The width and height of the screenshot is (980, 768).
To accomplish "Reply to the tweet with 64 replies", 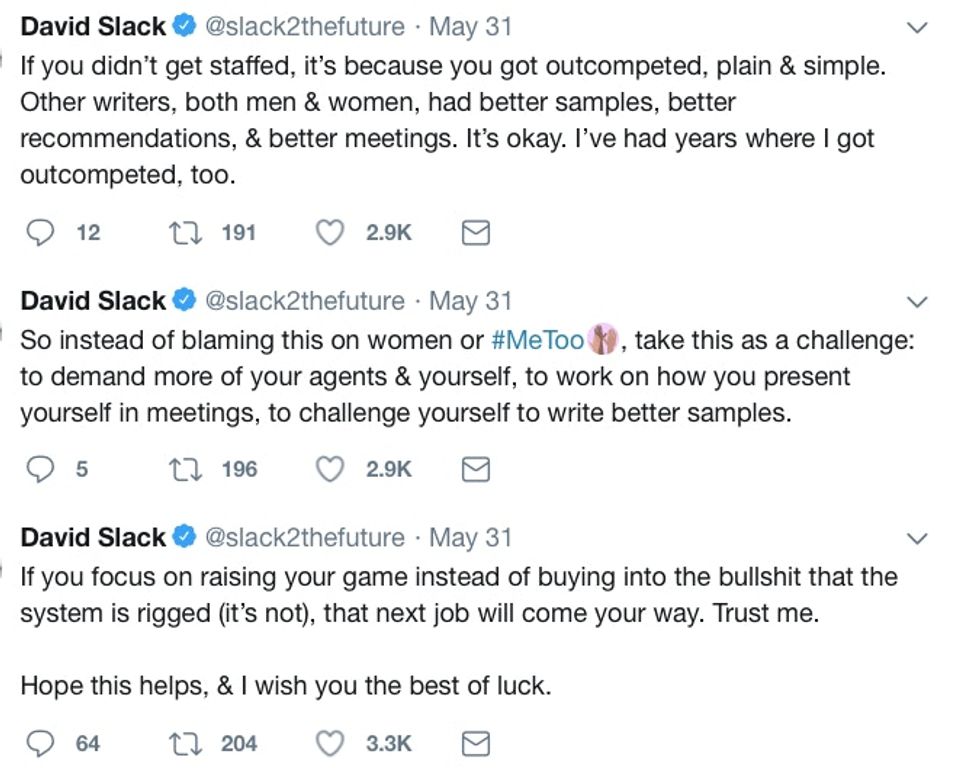I will coord(38,743).
